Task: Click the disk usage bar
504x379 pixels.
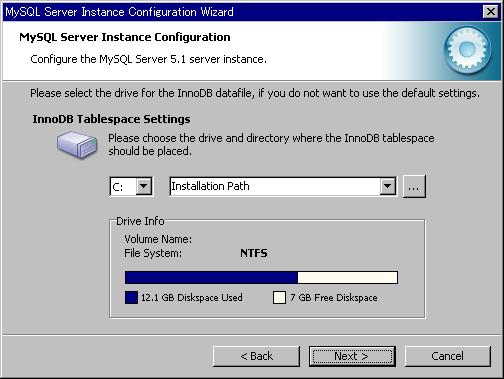Action: tap(261, 277)
